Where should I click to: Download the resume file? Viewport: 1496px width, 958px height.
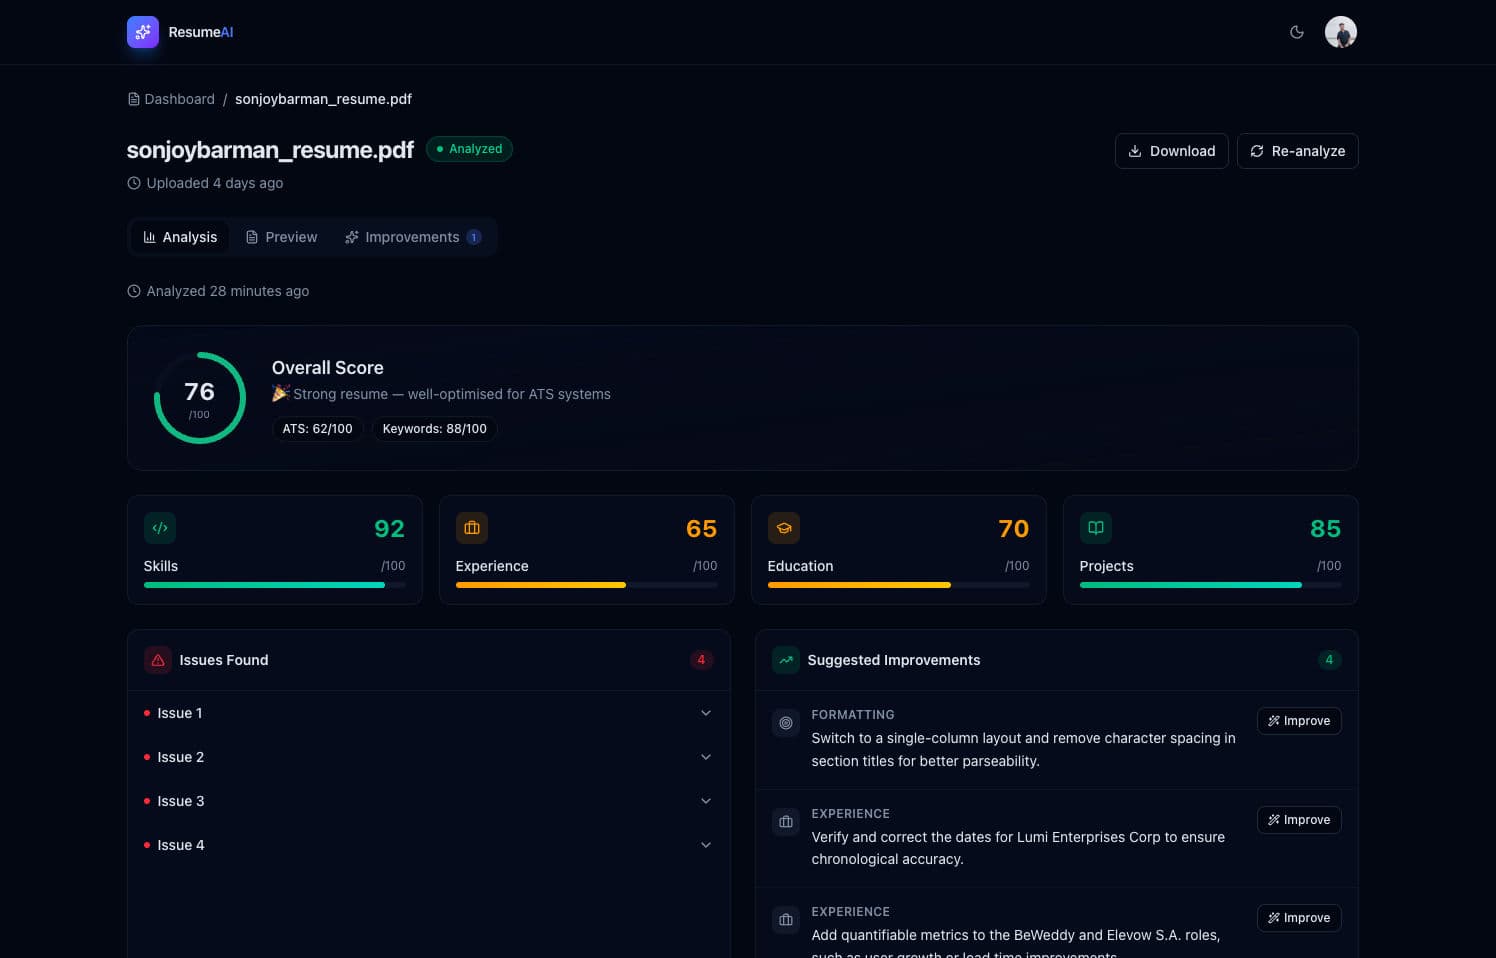[x=1171, y=151]
